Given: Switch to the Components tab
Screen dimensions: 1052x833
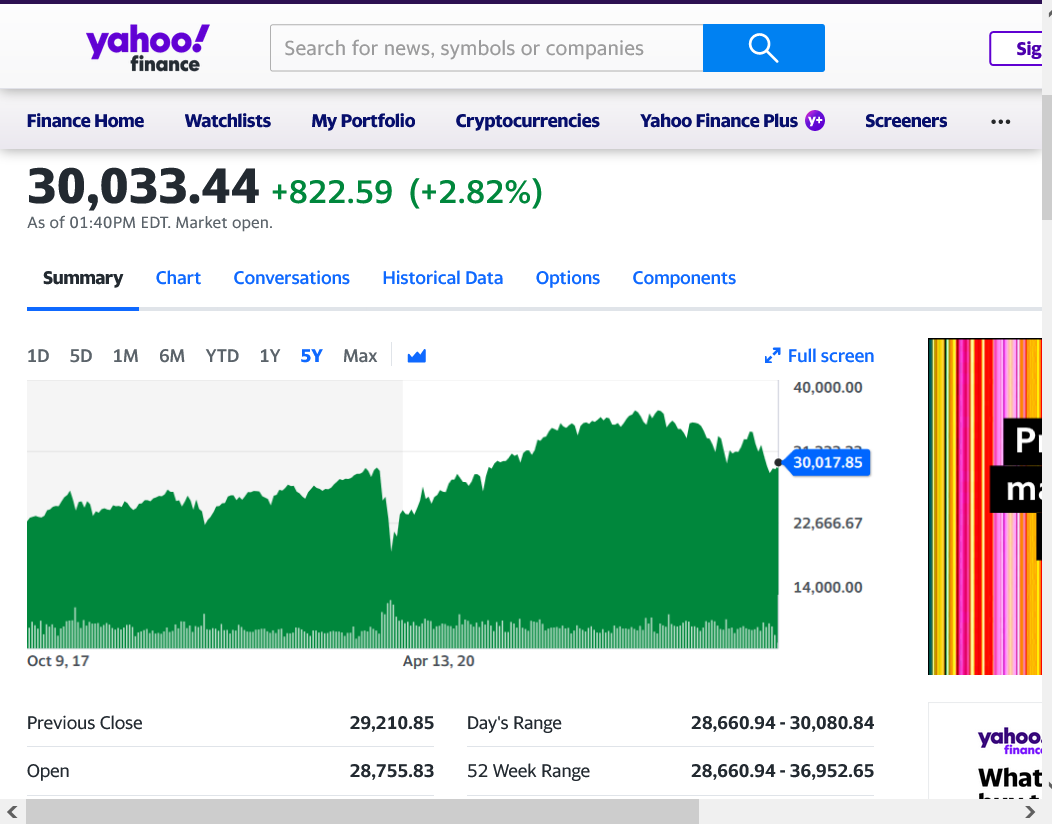Looking at the screenshot, I should (x=684, y=278).
